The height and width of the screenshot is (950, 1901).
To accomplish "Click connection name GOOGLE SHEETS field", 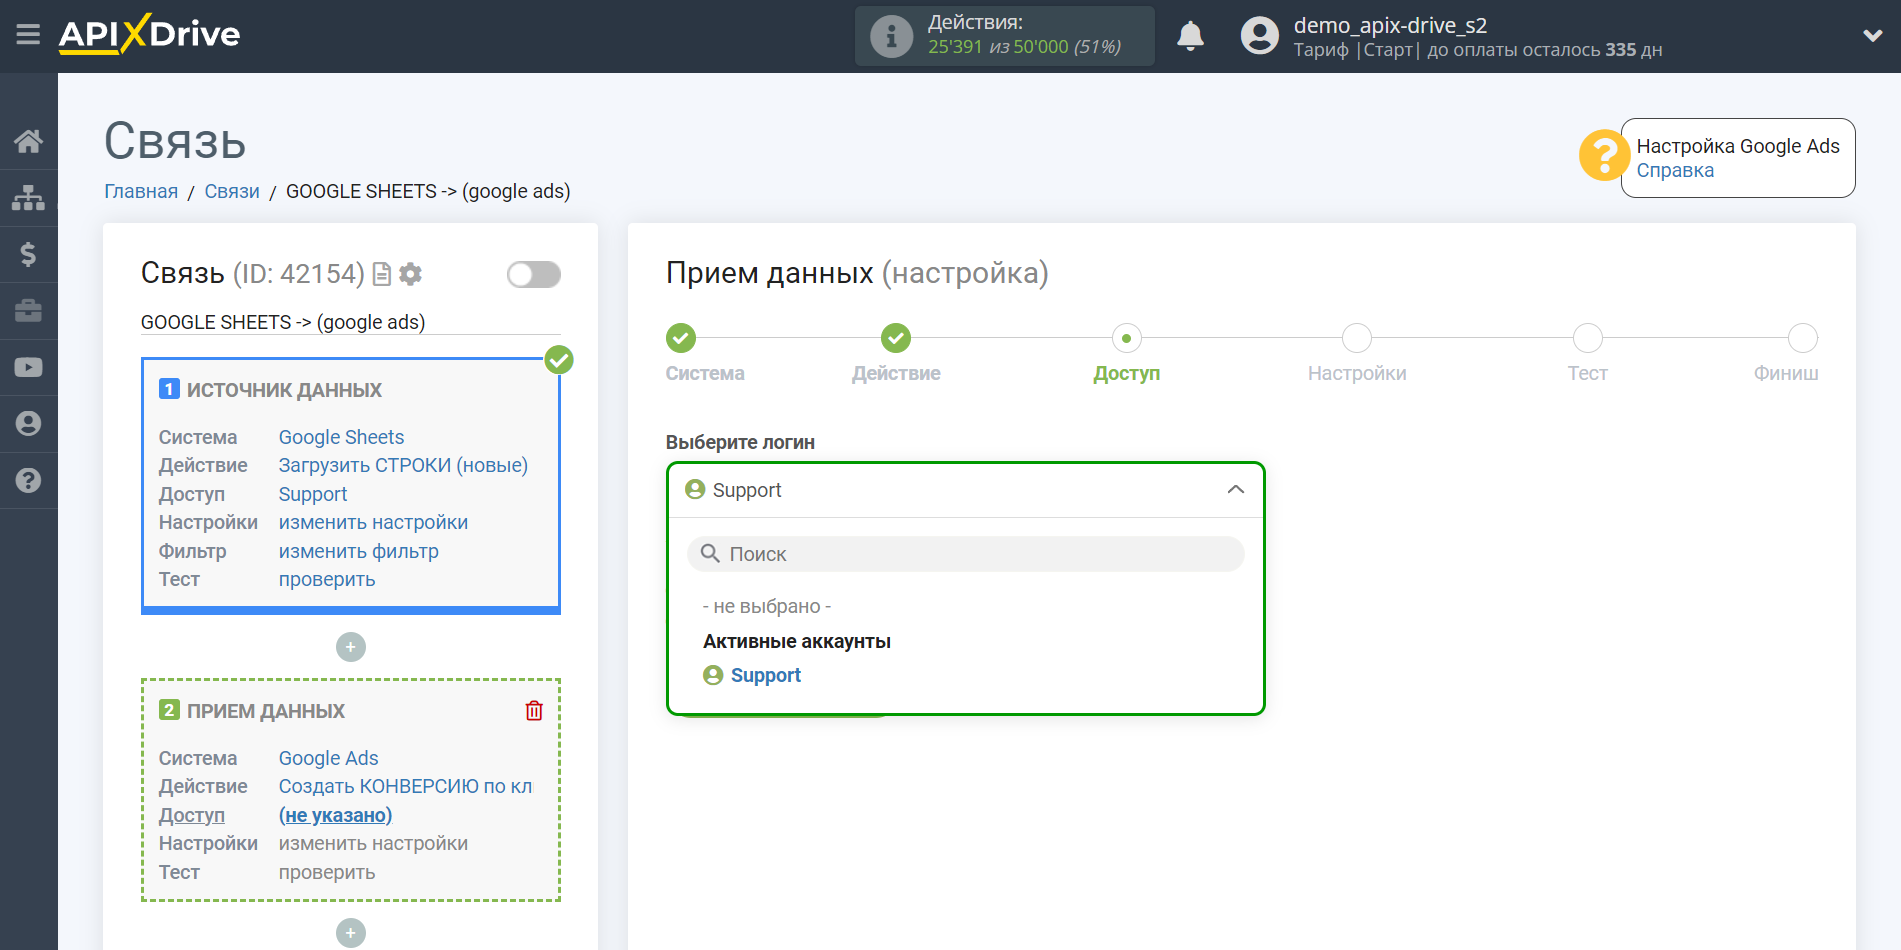I will (x=350, y=322).
